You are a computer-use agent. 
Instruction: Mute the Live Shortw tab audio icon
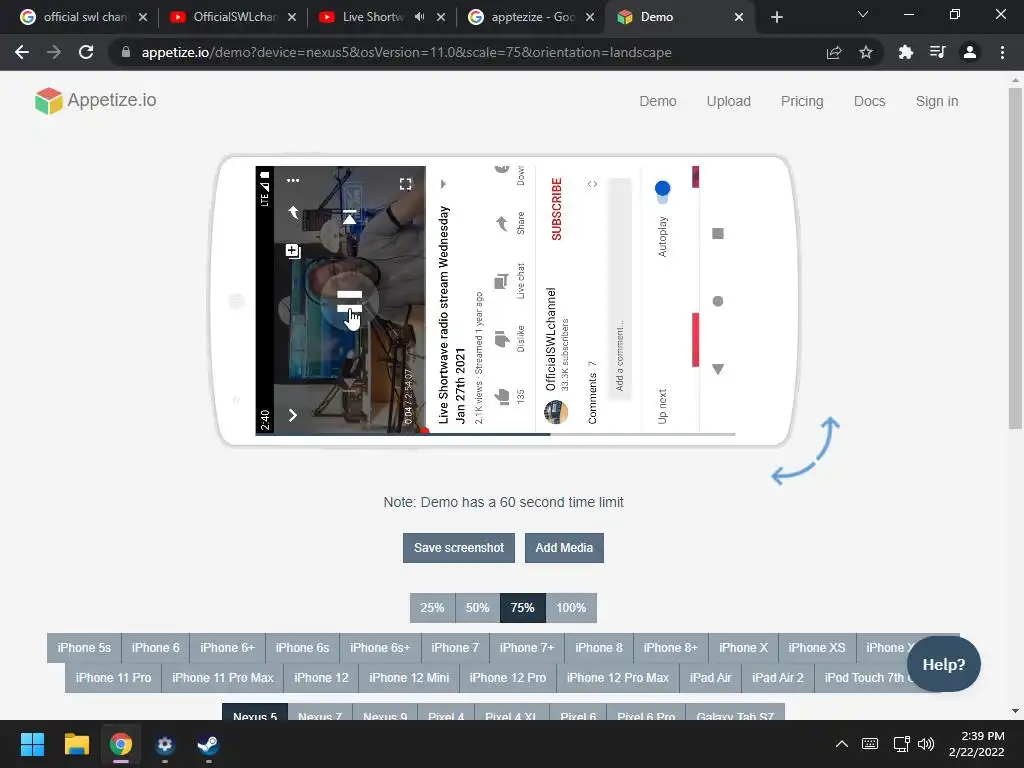[x=419, y=17]
